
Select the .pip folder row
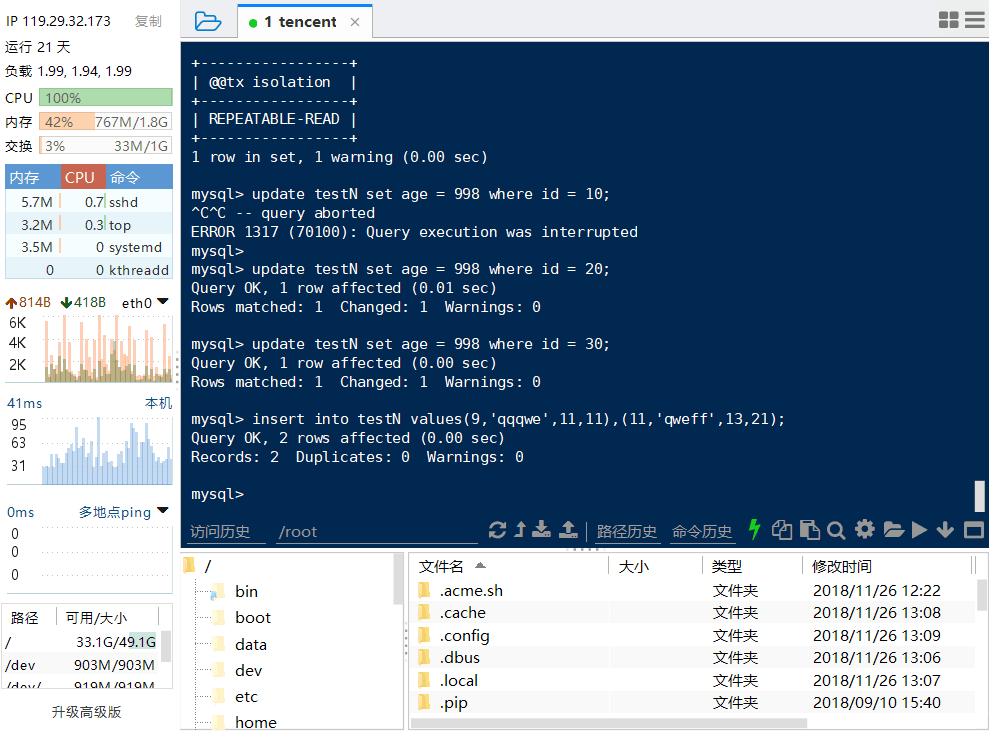pos(694,702)
